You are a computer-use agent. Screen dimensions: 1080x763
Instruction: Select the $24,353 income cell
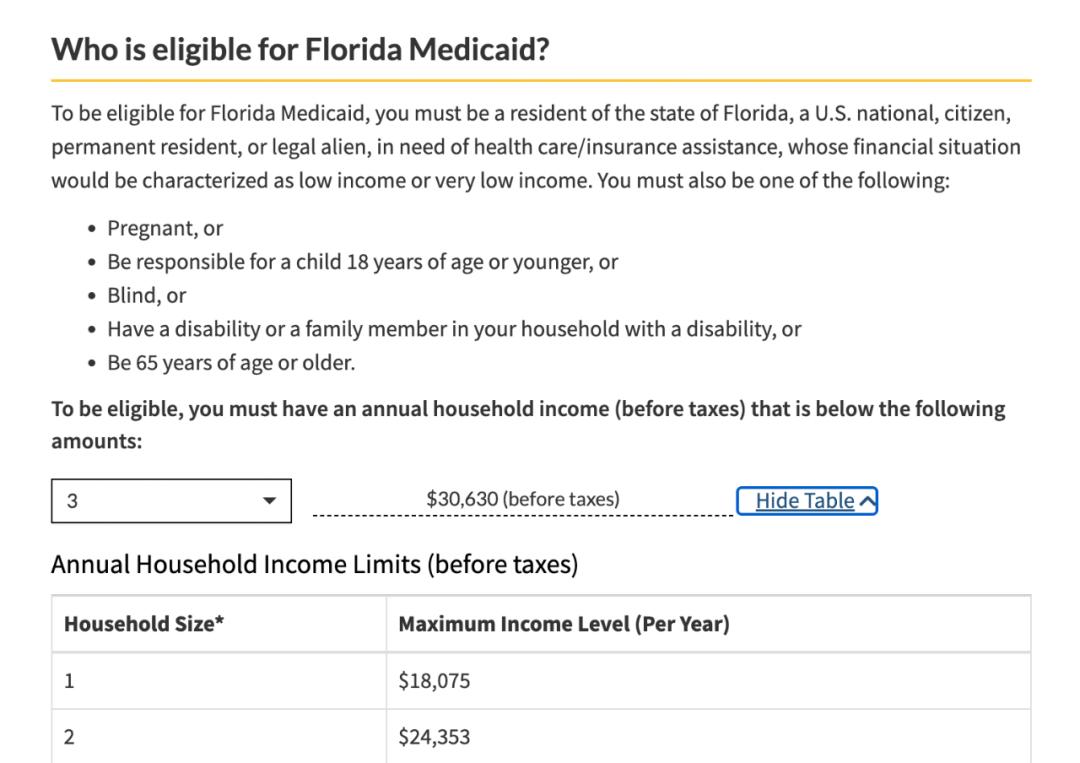click(x=434, y=738)
